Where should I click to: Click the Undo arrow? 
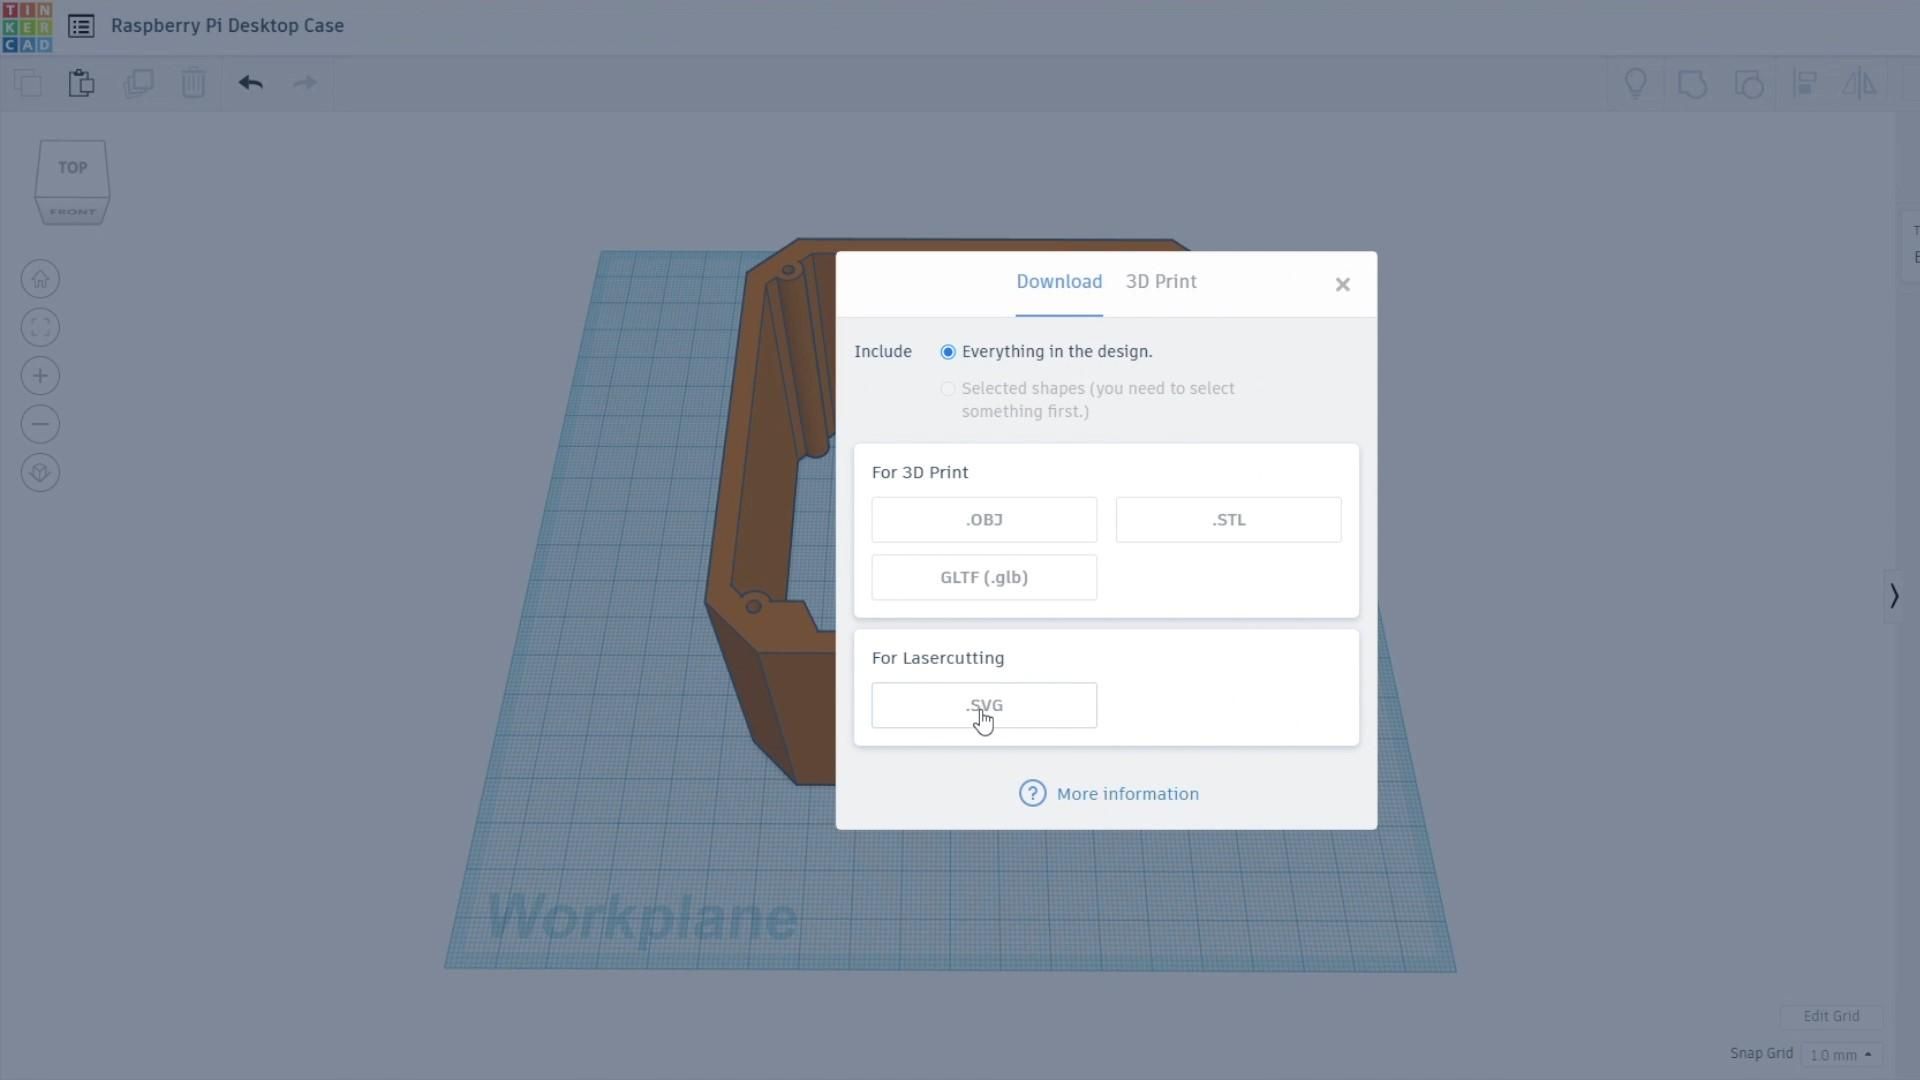click(x=250, y=83)
